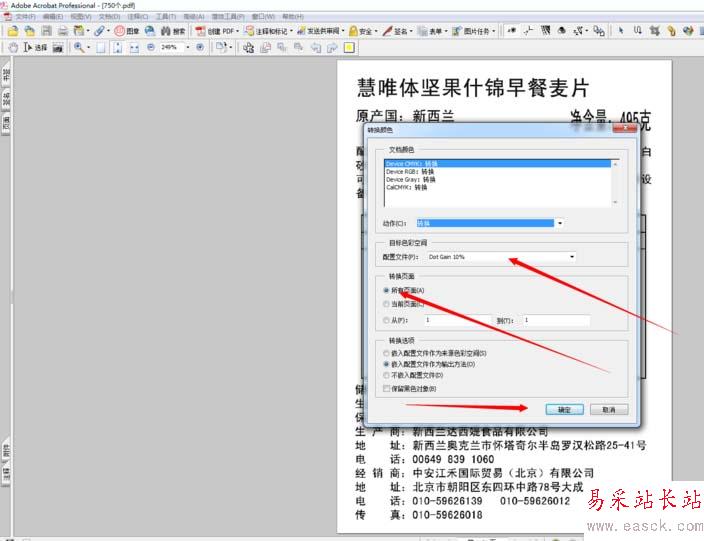Select Device Gray: 转换 list row
The image size is (704, 541).
click(x=497, y=179)
